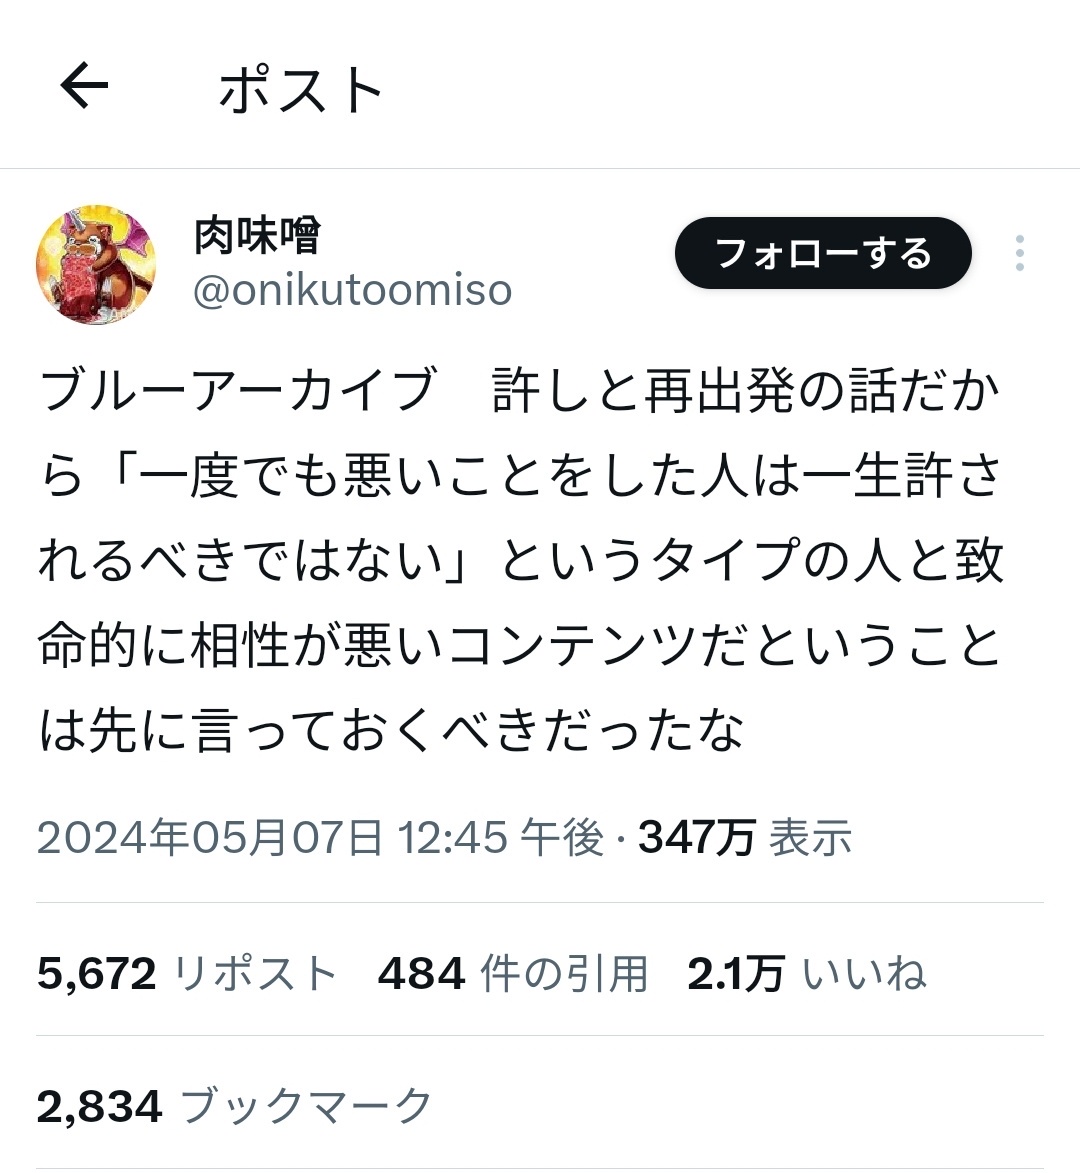Image resolution: width=1080 pixels, height=1173 pixels.
Task: Click the リポスト label text
Action: coord(255,973)
